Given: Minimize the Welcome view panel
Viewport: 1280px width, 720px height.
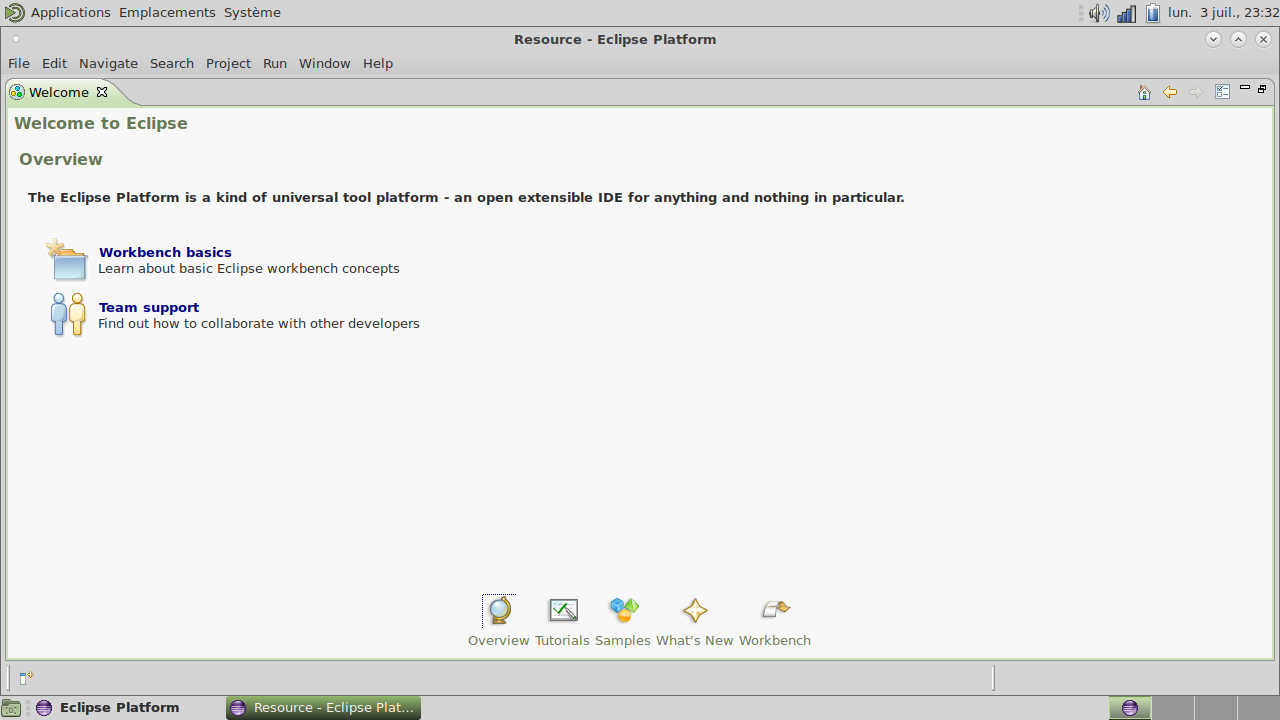Looking at the screenshot, I should coord(1245,88).
